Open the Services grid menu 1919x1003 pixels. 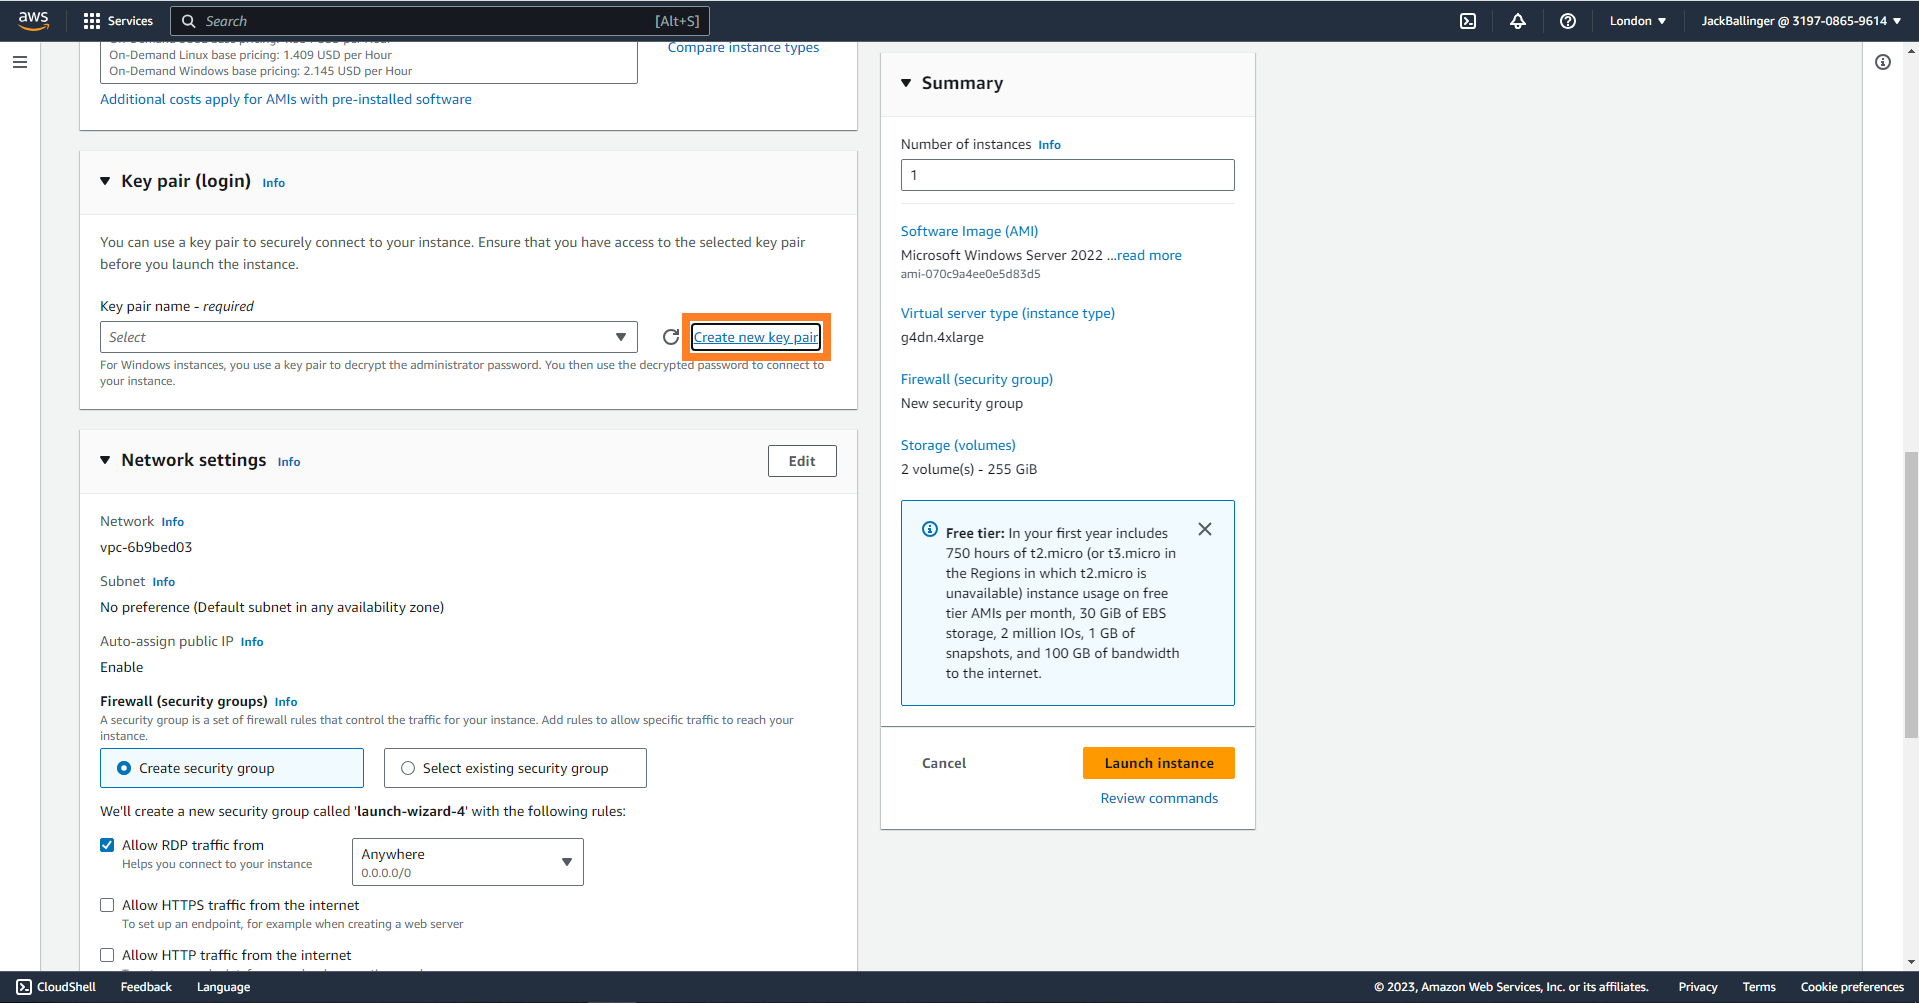118,21
